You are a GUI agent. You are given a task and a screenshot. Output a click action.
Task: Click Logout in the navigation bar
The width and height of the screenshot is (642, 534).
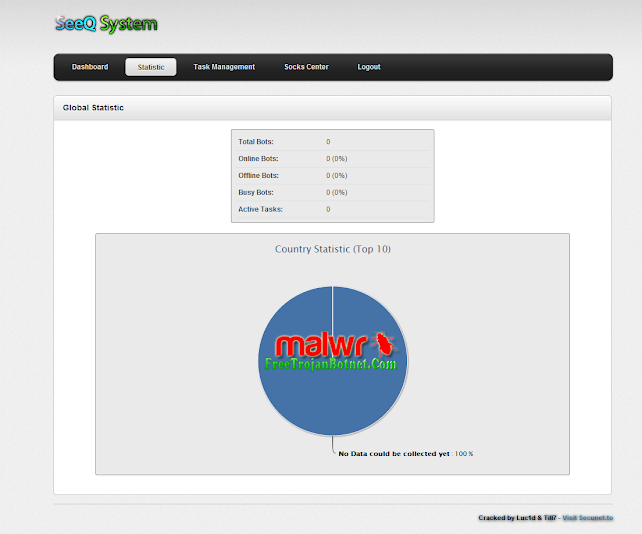click(x=369, y=67)
